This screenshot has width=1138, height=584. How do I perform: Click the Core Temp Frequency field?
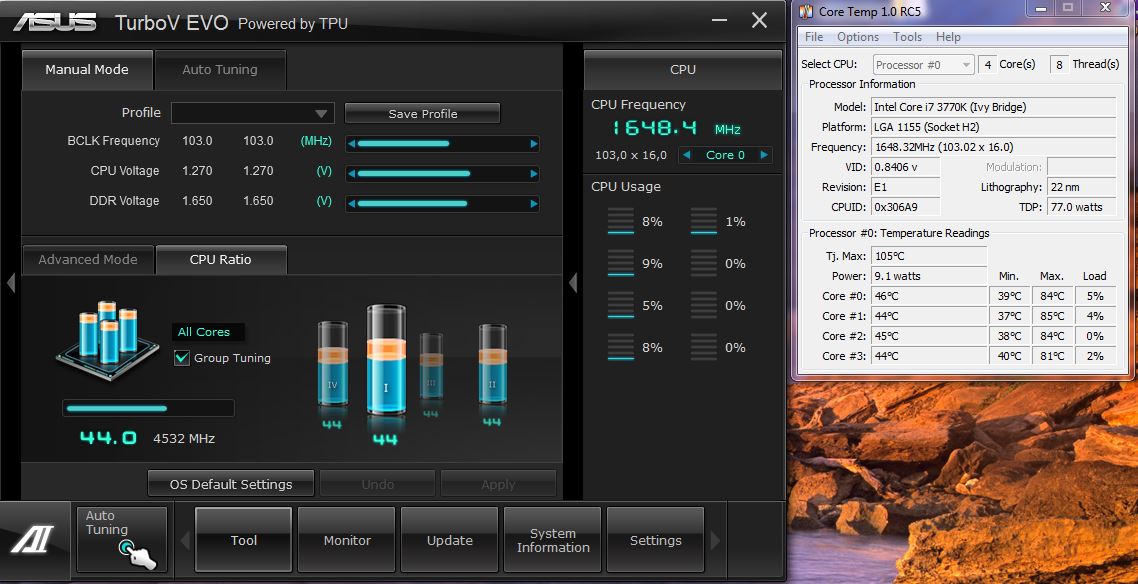pyautogui.click(x=993, y=147)
